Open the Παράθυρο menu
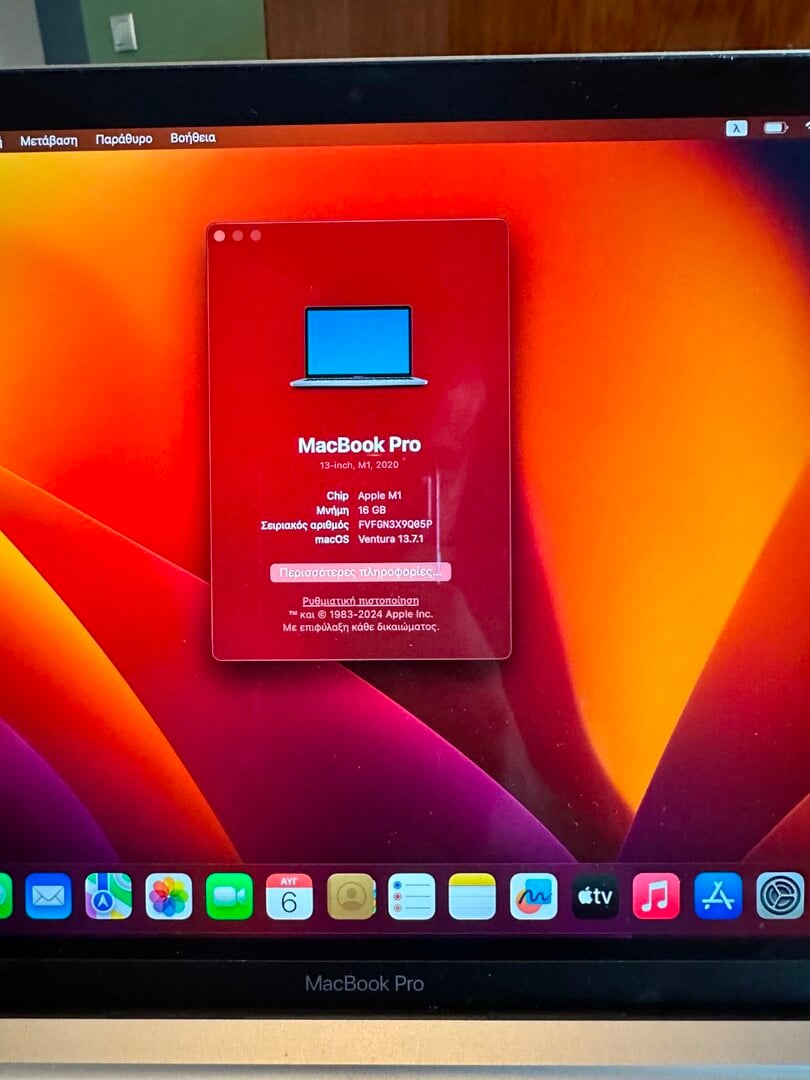810x1080 pixels. [x=124, y=139]
